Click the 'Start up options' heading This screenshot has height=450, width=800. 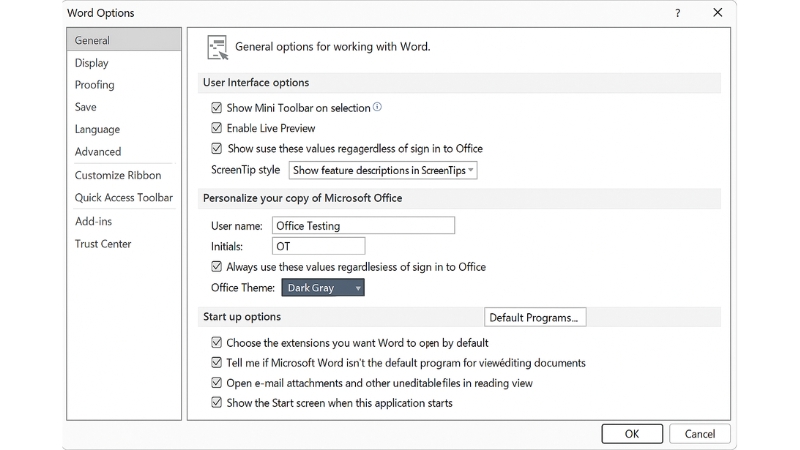click(x=242, y=317)
